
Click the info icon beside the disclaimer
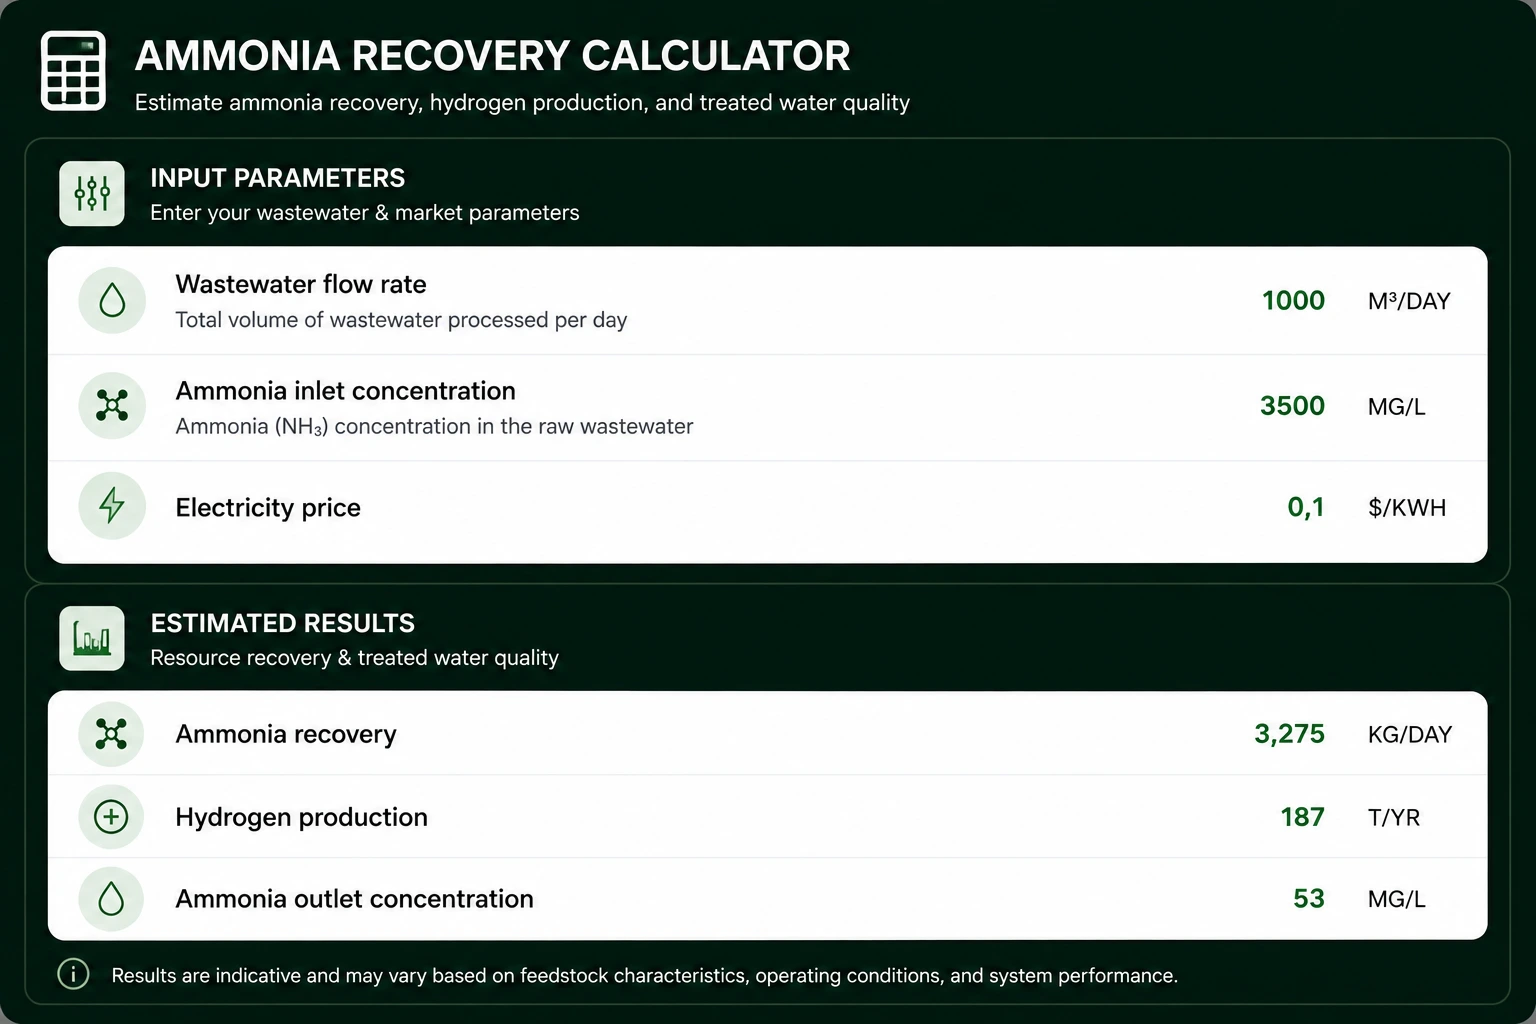tap(73, 974)
